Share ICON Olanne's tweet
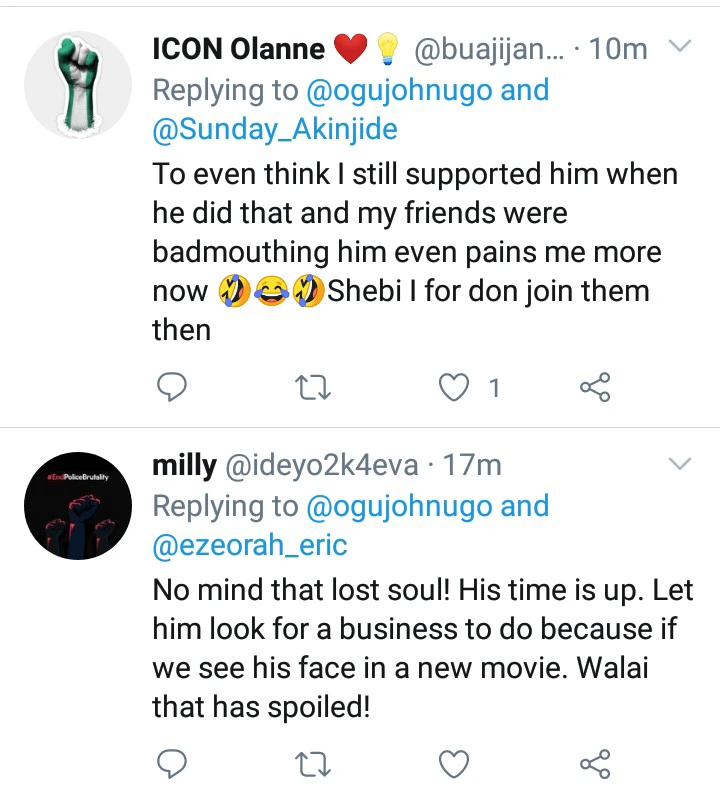This screenshot has width=720, height=801. pos(595,387)
